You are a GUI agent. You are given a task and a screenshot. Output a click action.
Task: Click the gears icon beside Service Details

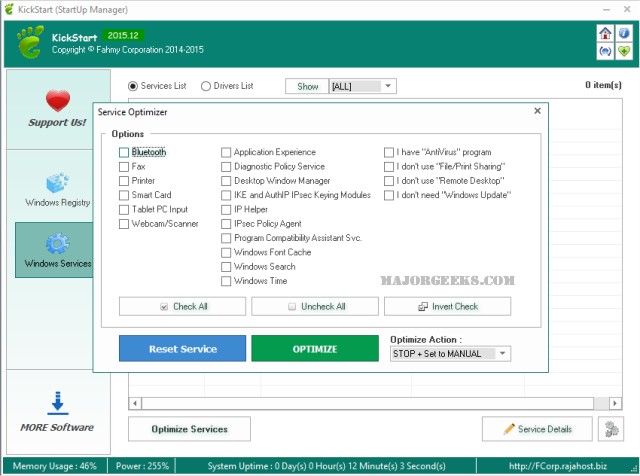coord(611,429)
